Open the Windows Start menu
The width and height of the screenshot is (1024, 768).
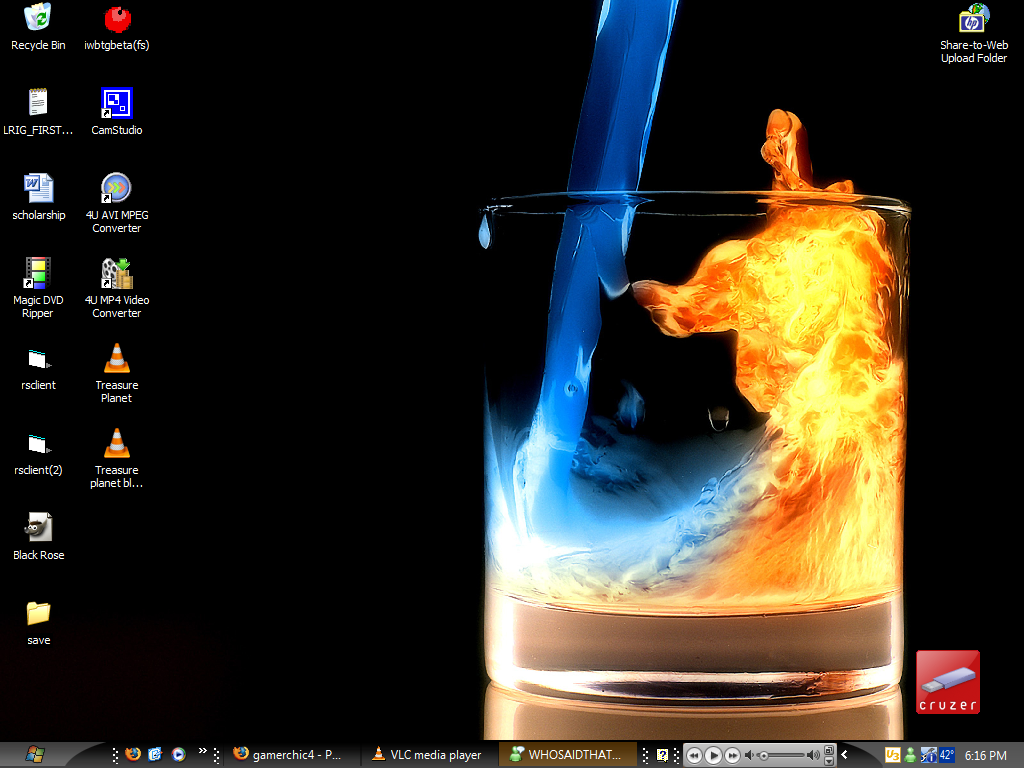(37, 754)
